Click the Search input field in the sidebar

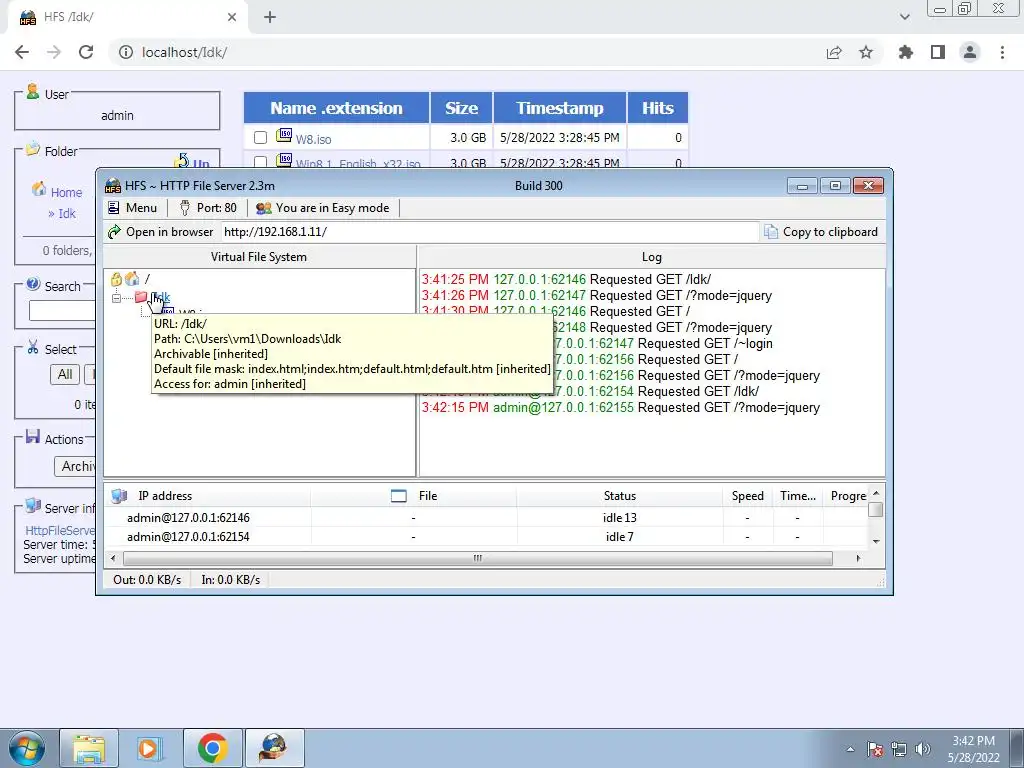click(62, 311)
